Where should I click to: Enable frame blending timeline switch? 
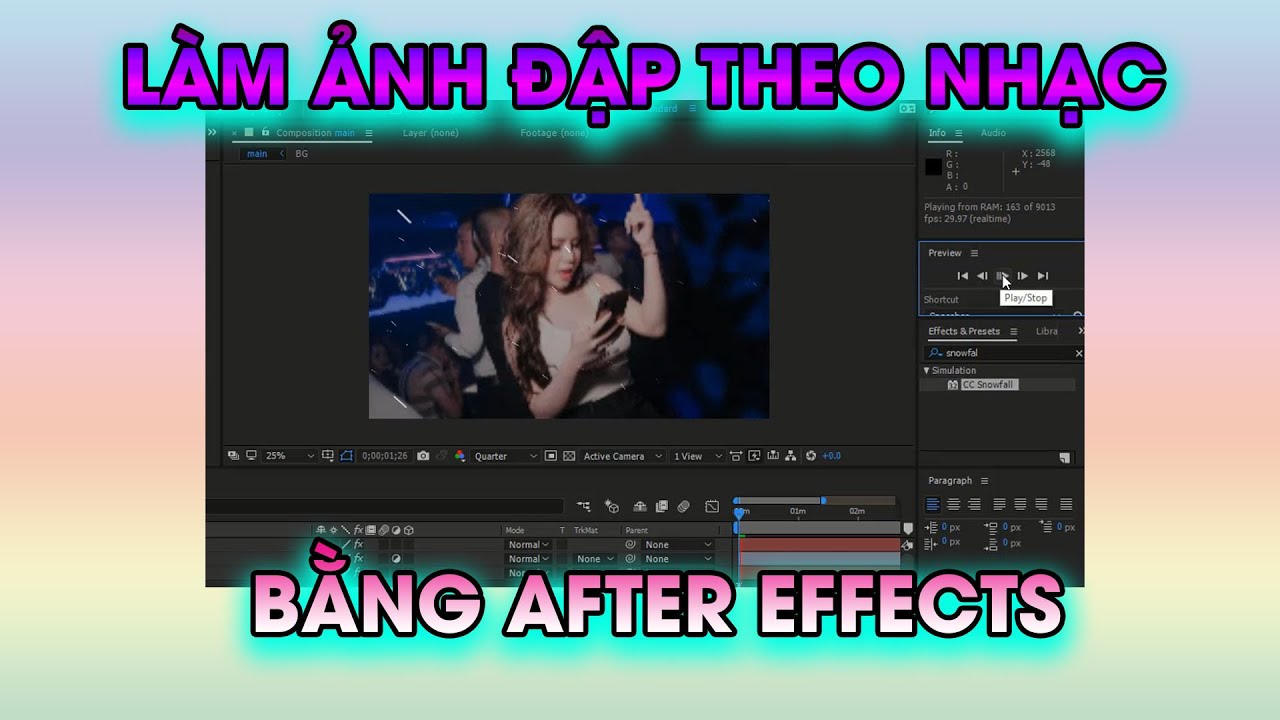661,507
